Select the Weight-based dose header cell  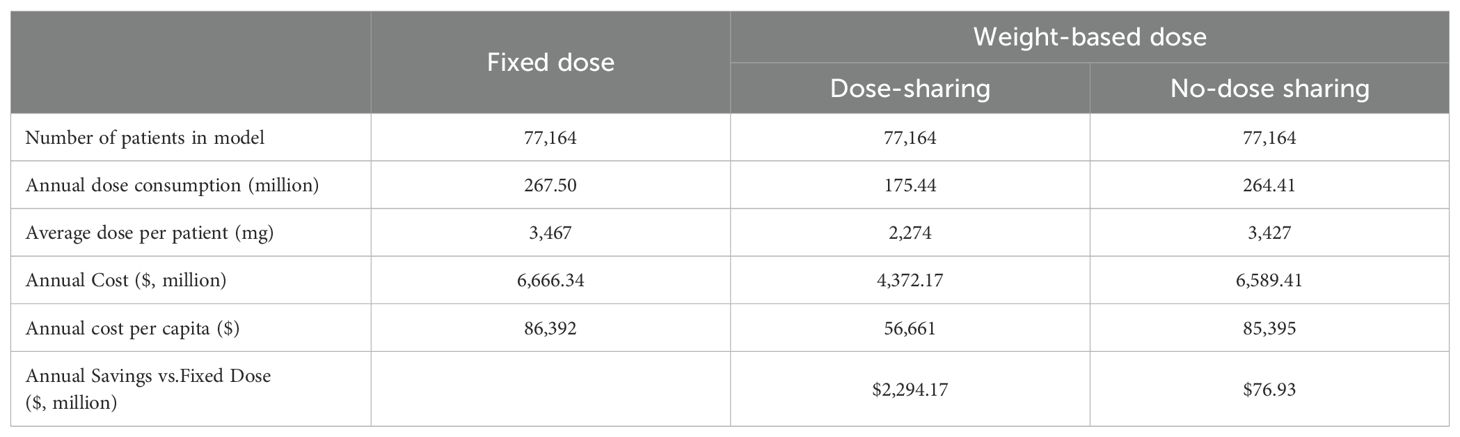click(x=1089, y=38)
